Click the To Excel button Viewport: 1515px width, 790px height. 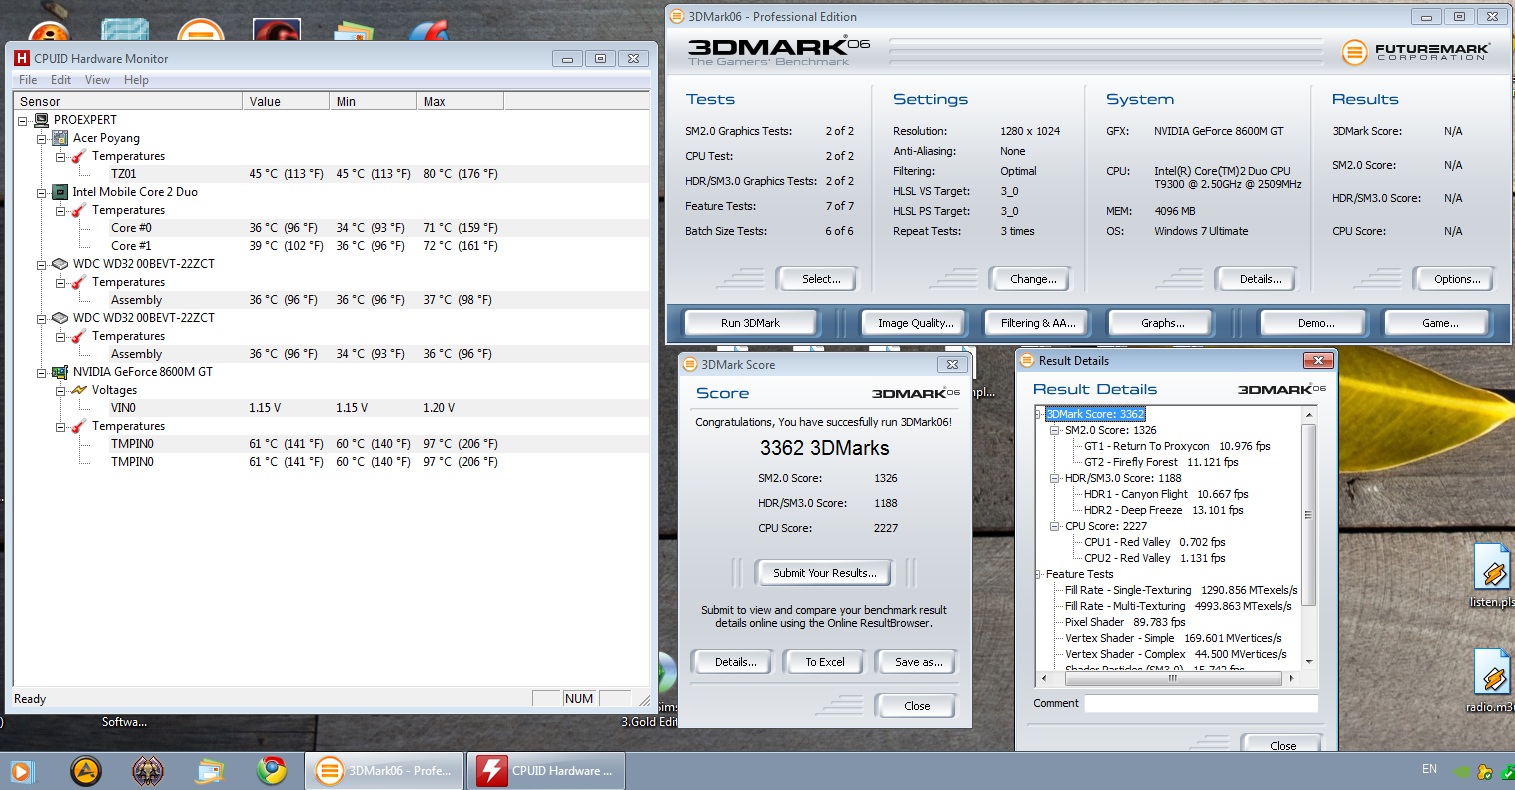825,662
